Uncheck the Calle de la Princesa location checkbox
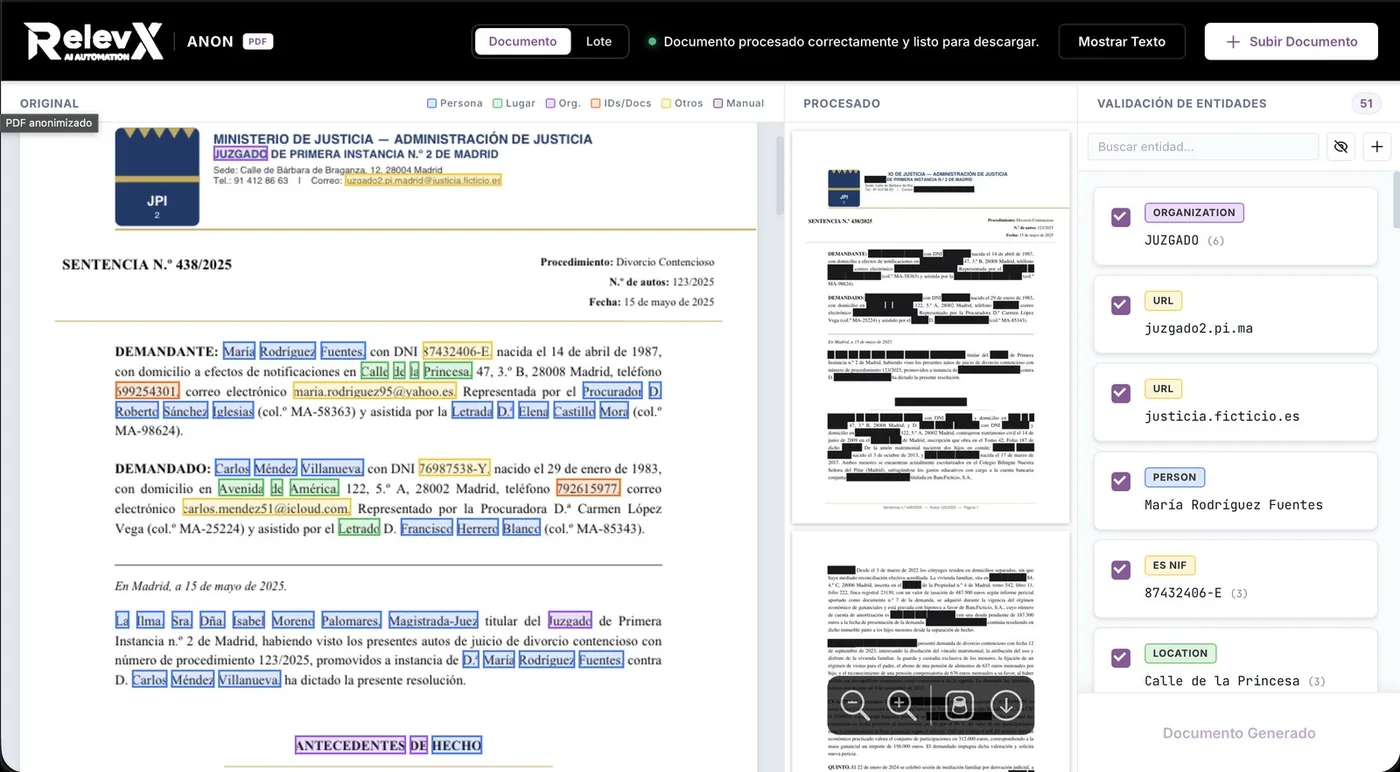Viewport: 1400px width, 772px height. click(x=1121, y=657)
